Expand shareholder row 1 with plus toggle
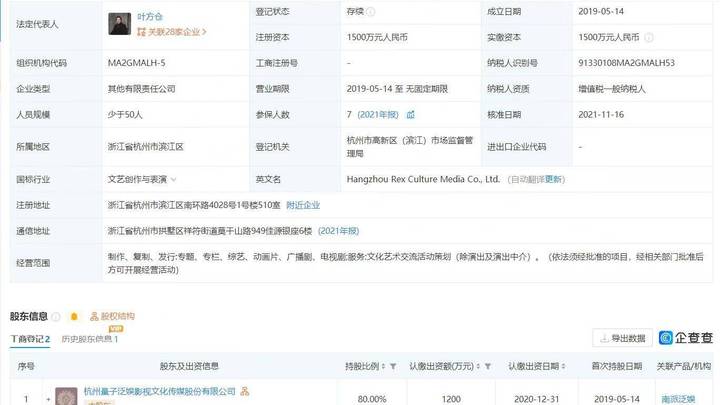The width and height of the screenshot is (720, 405). click(48, 399)
